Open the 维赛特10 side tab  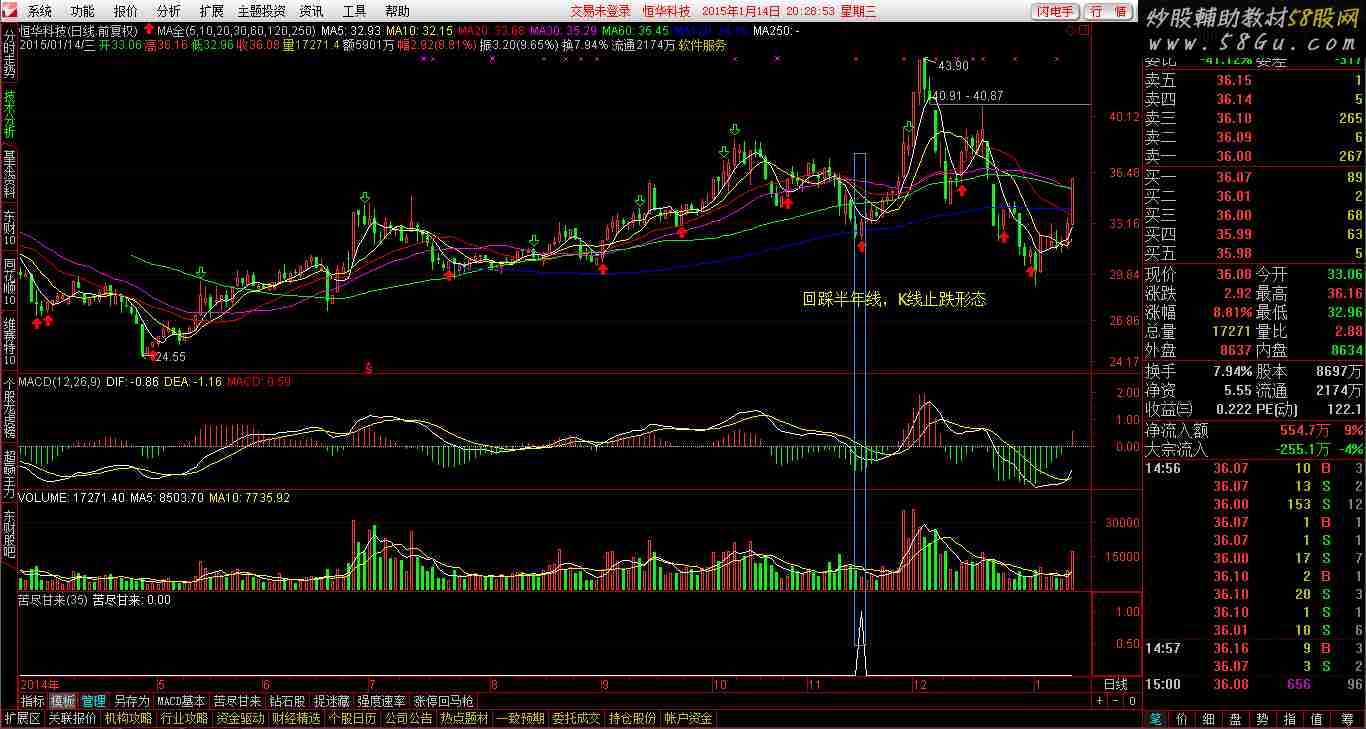click(x=9, y=341)
